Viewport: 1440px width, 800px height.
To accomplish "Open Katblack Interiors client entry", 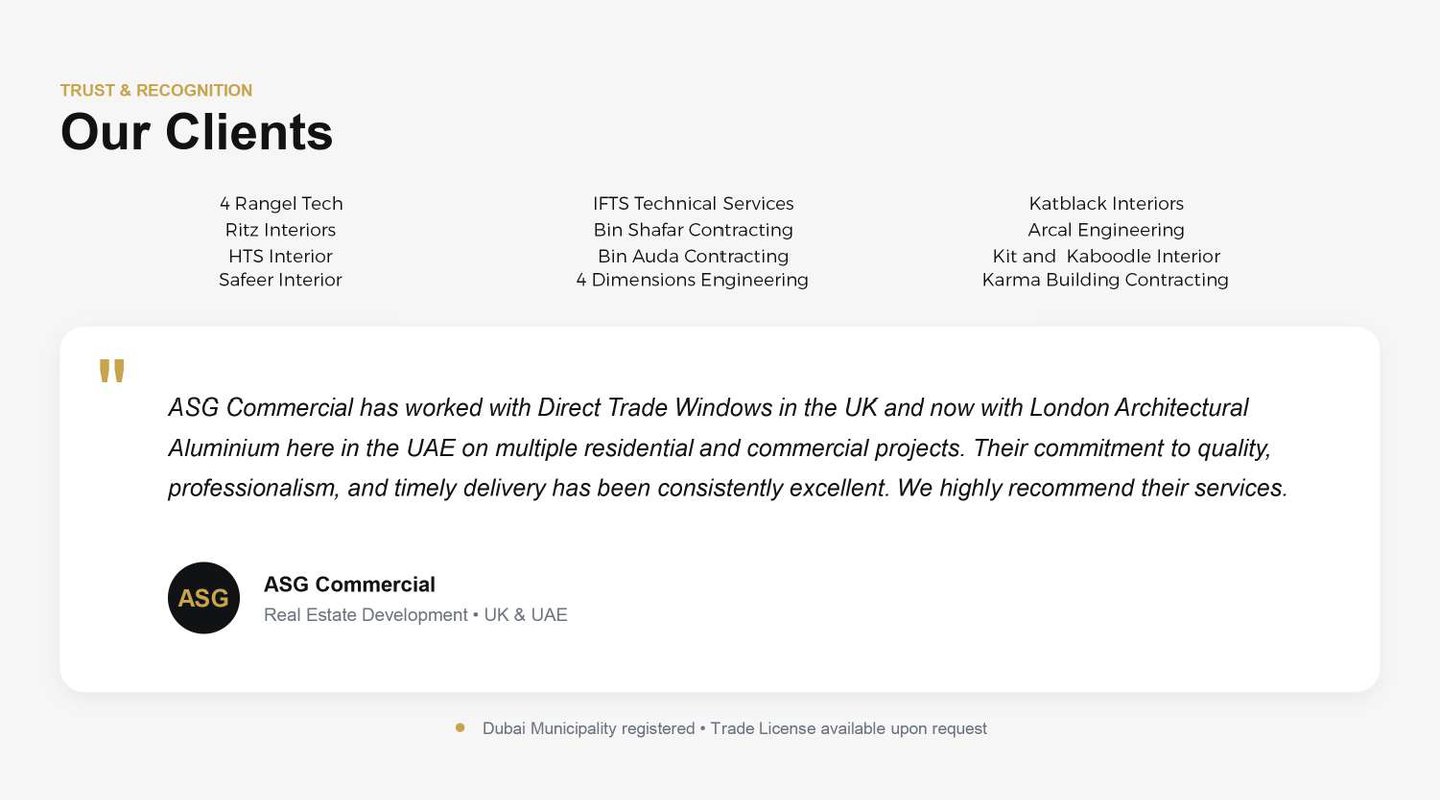I will (1106, 204).
